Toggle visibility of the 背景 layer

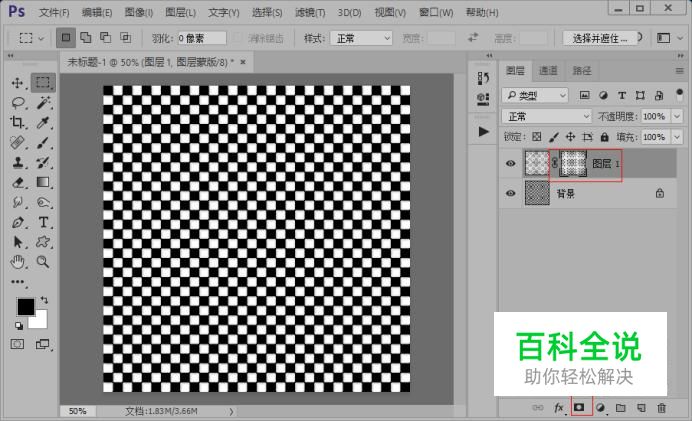click(x=511, y=194)
